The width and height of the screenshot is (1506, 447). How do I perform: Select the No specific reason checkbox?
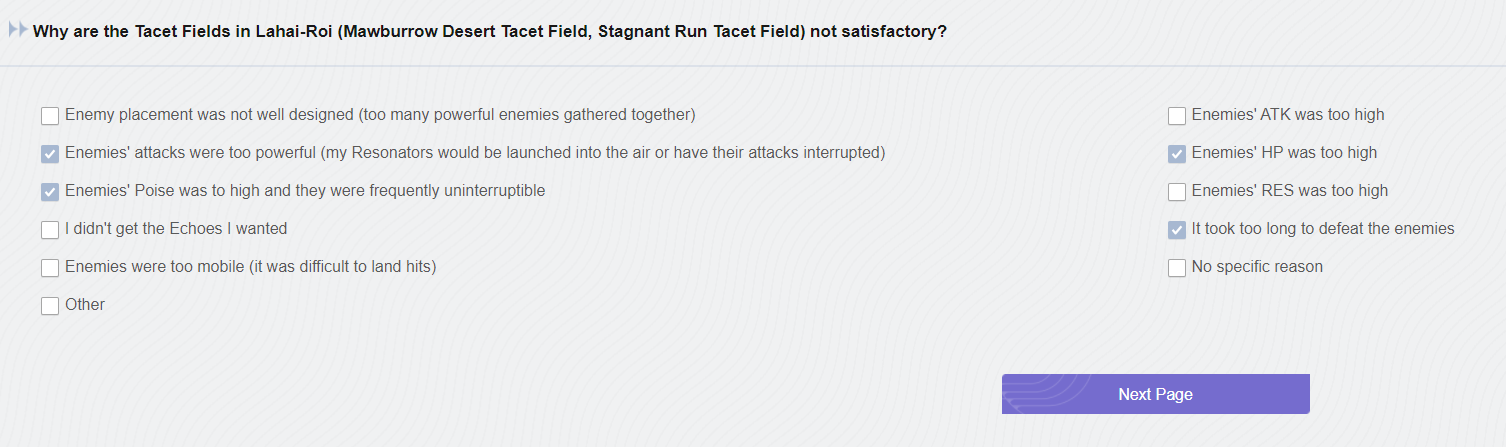tap(1177, 268)
